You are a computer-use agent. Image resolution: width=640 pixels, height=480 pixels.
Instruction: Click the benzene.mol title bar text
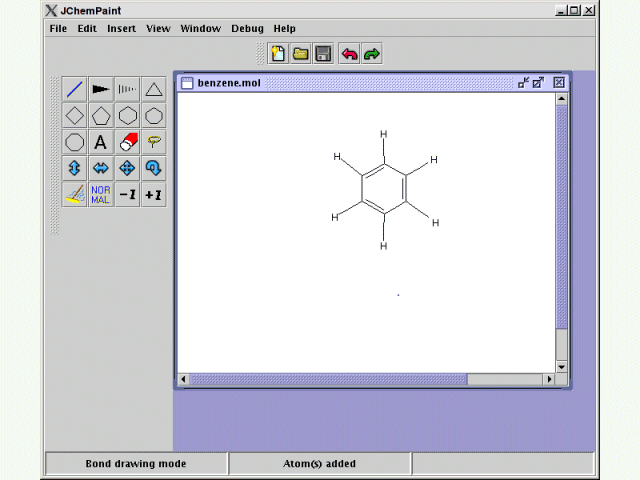pos(229,83)
